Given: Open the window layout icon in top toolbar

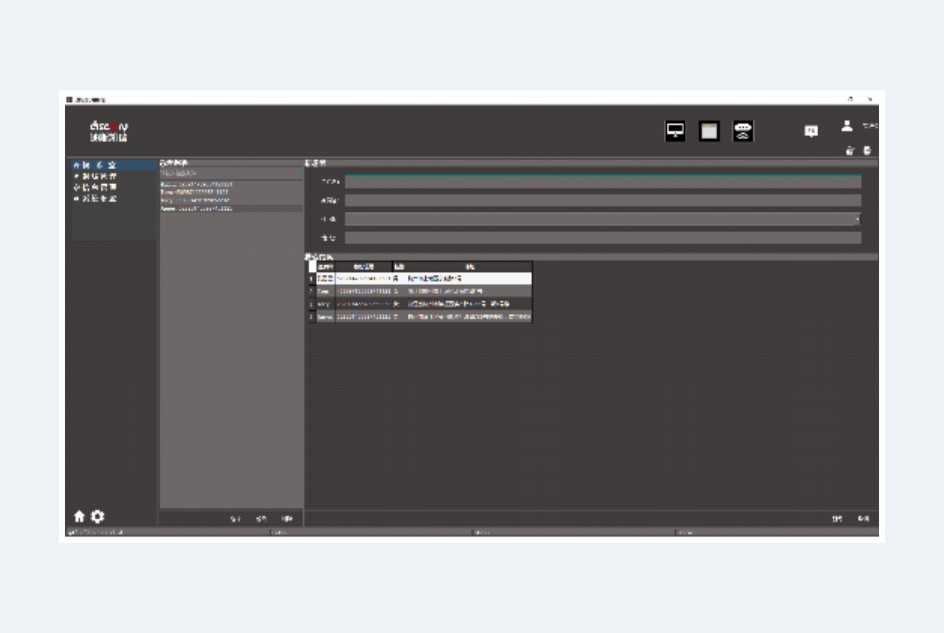Looking at the screenshot, I should (x=709, y=131).
